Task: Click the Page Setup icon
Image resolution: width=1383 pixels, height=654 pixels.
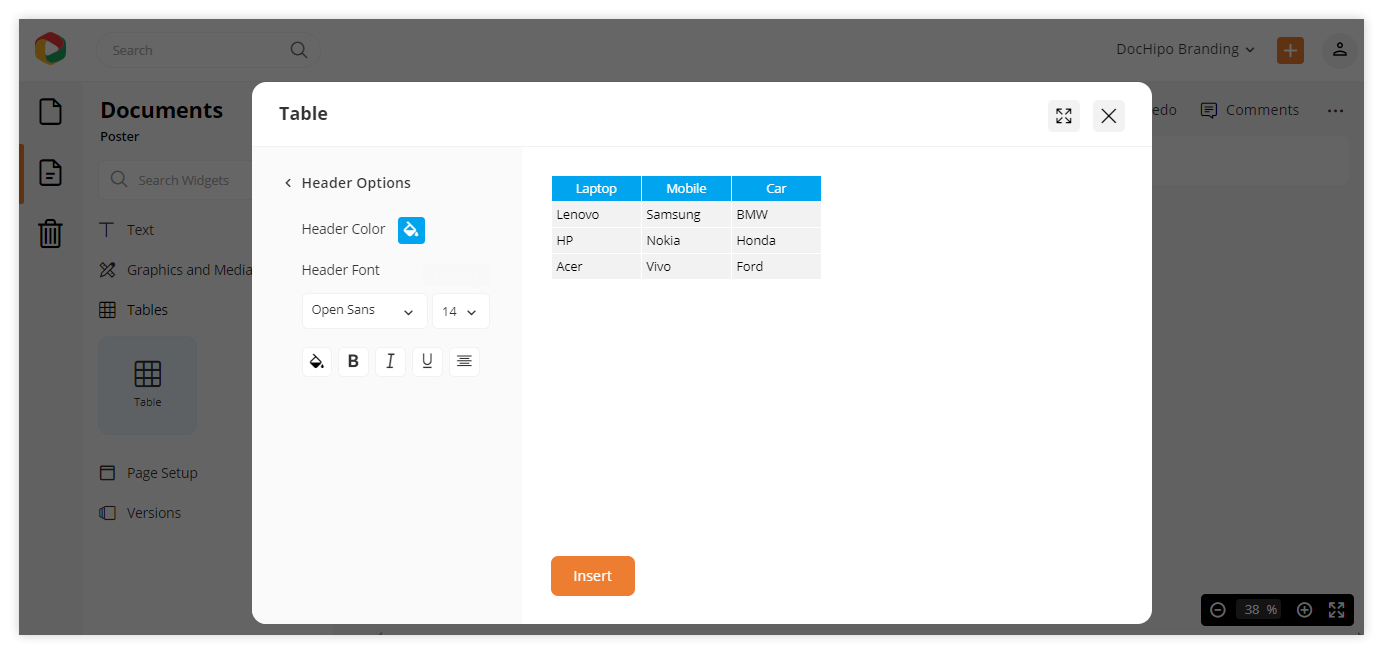Action: (x=107, y=473)
